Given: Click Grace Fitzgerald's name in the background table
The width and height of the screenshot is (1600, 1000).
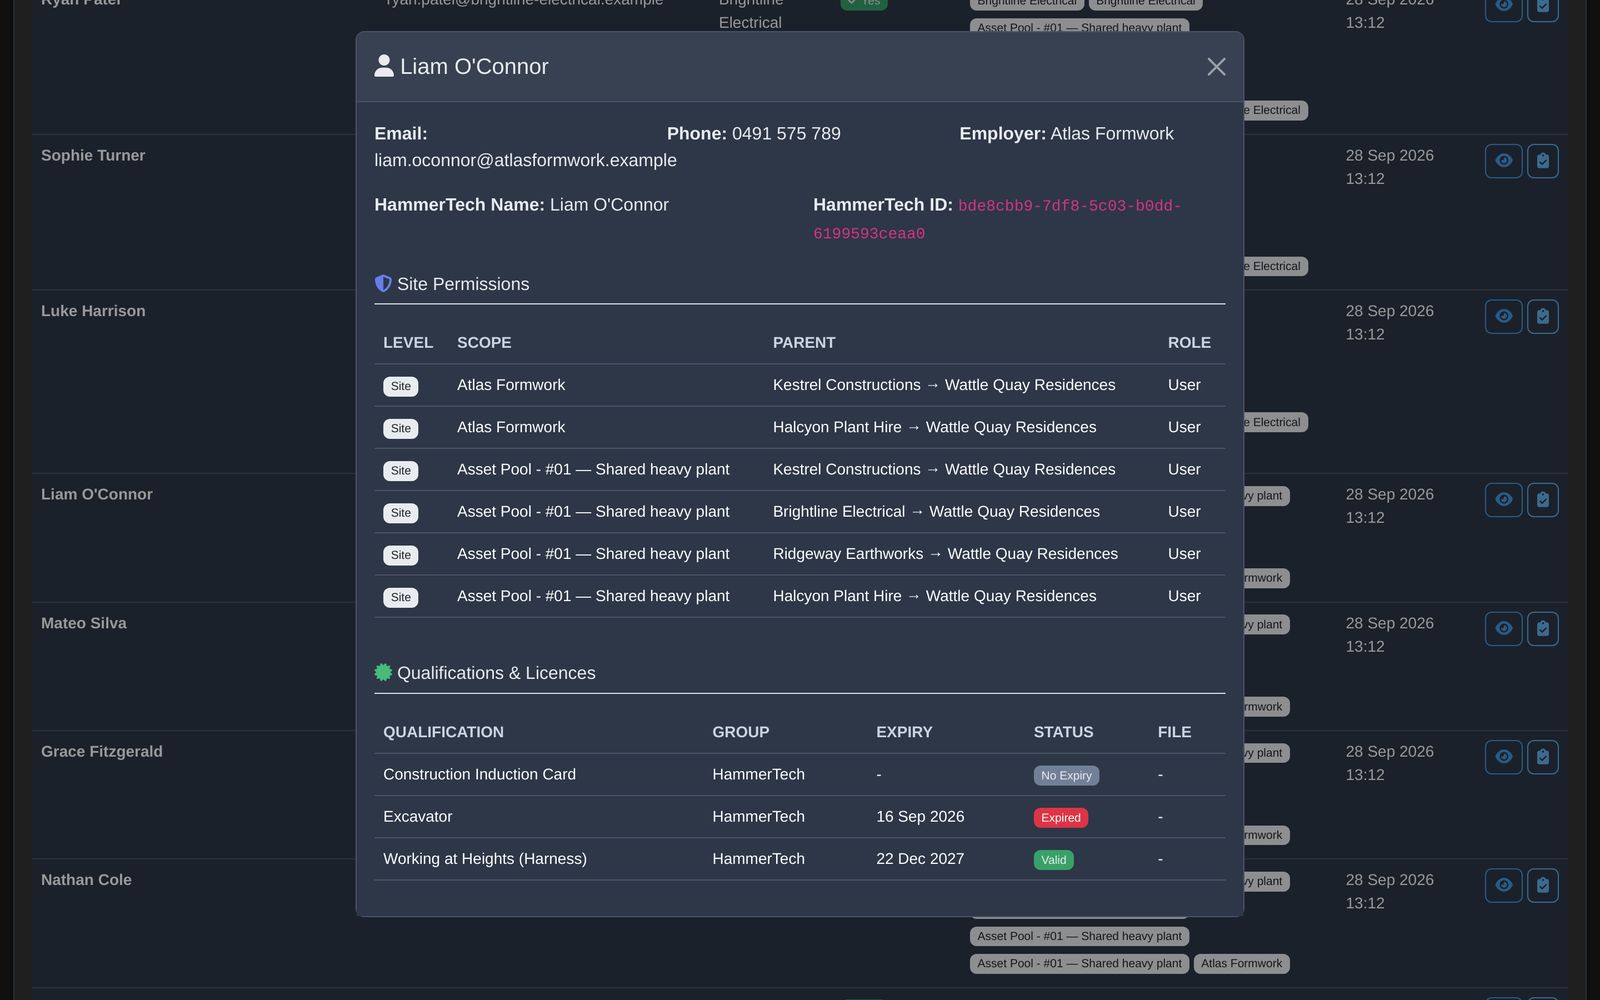Looking at the screenshot, I should pos(102,752).
